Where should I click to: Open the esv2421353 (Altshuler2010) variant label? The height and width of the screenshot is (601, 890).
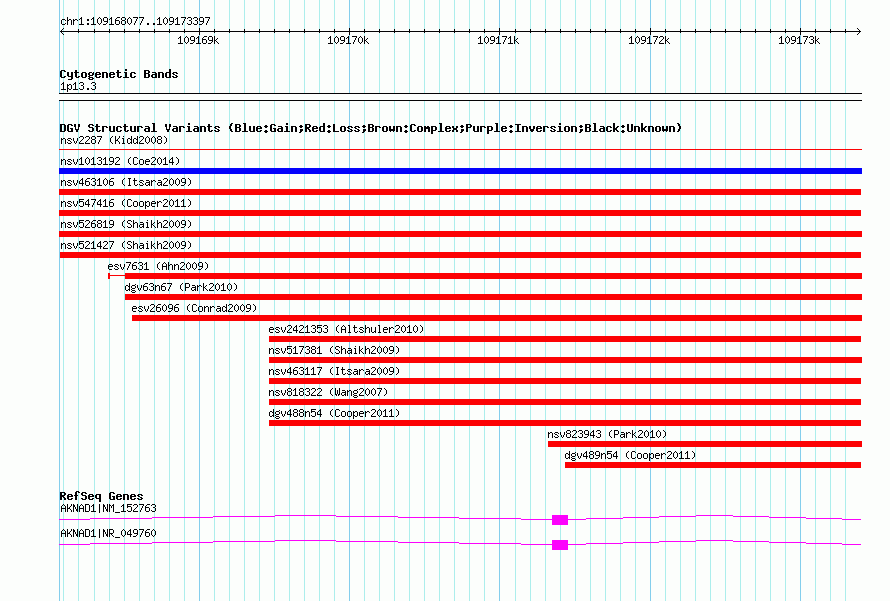[346, 329]
